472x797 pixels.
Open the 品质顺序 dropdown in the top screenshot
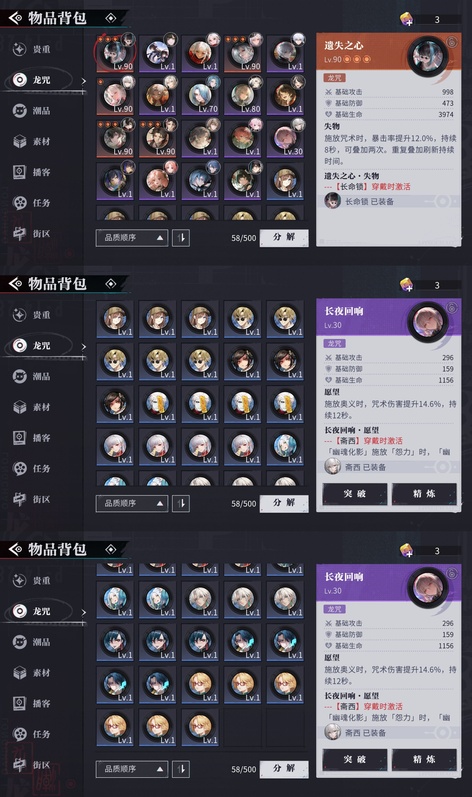[x=132, y=237]
